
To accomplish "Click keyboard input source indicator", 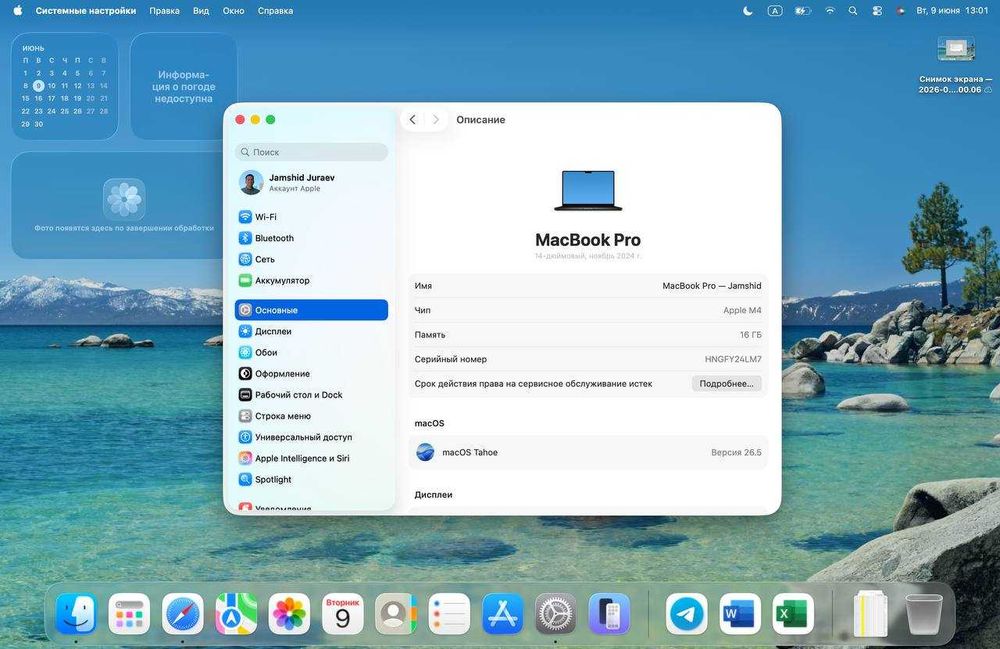I will pos(775,10).
